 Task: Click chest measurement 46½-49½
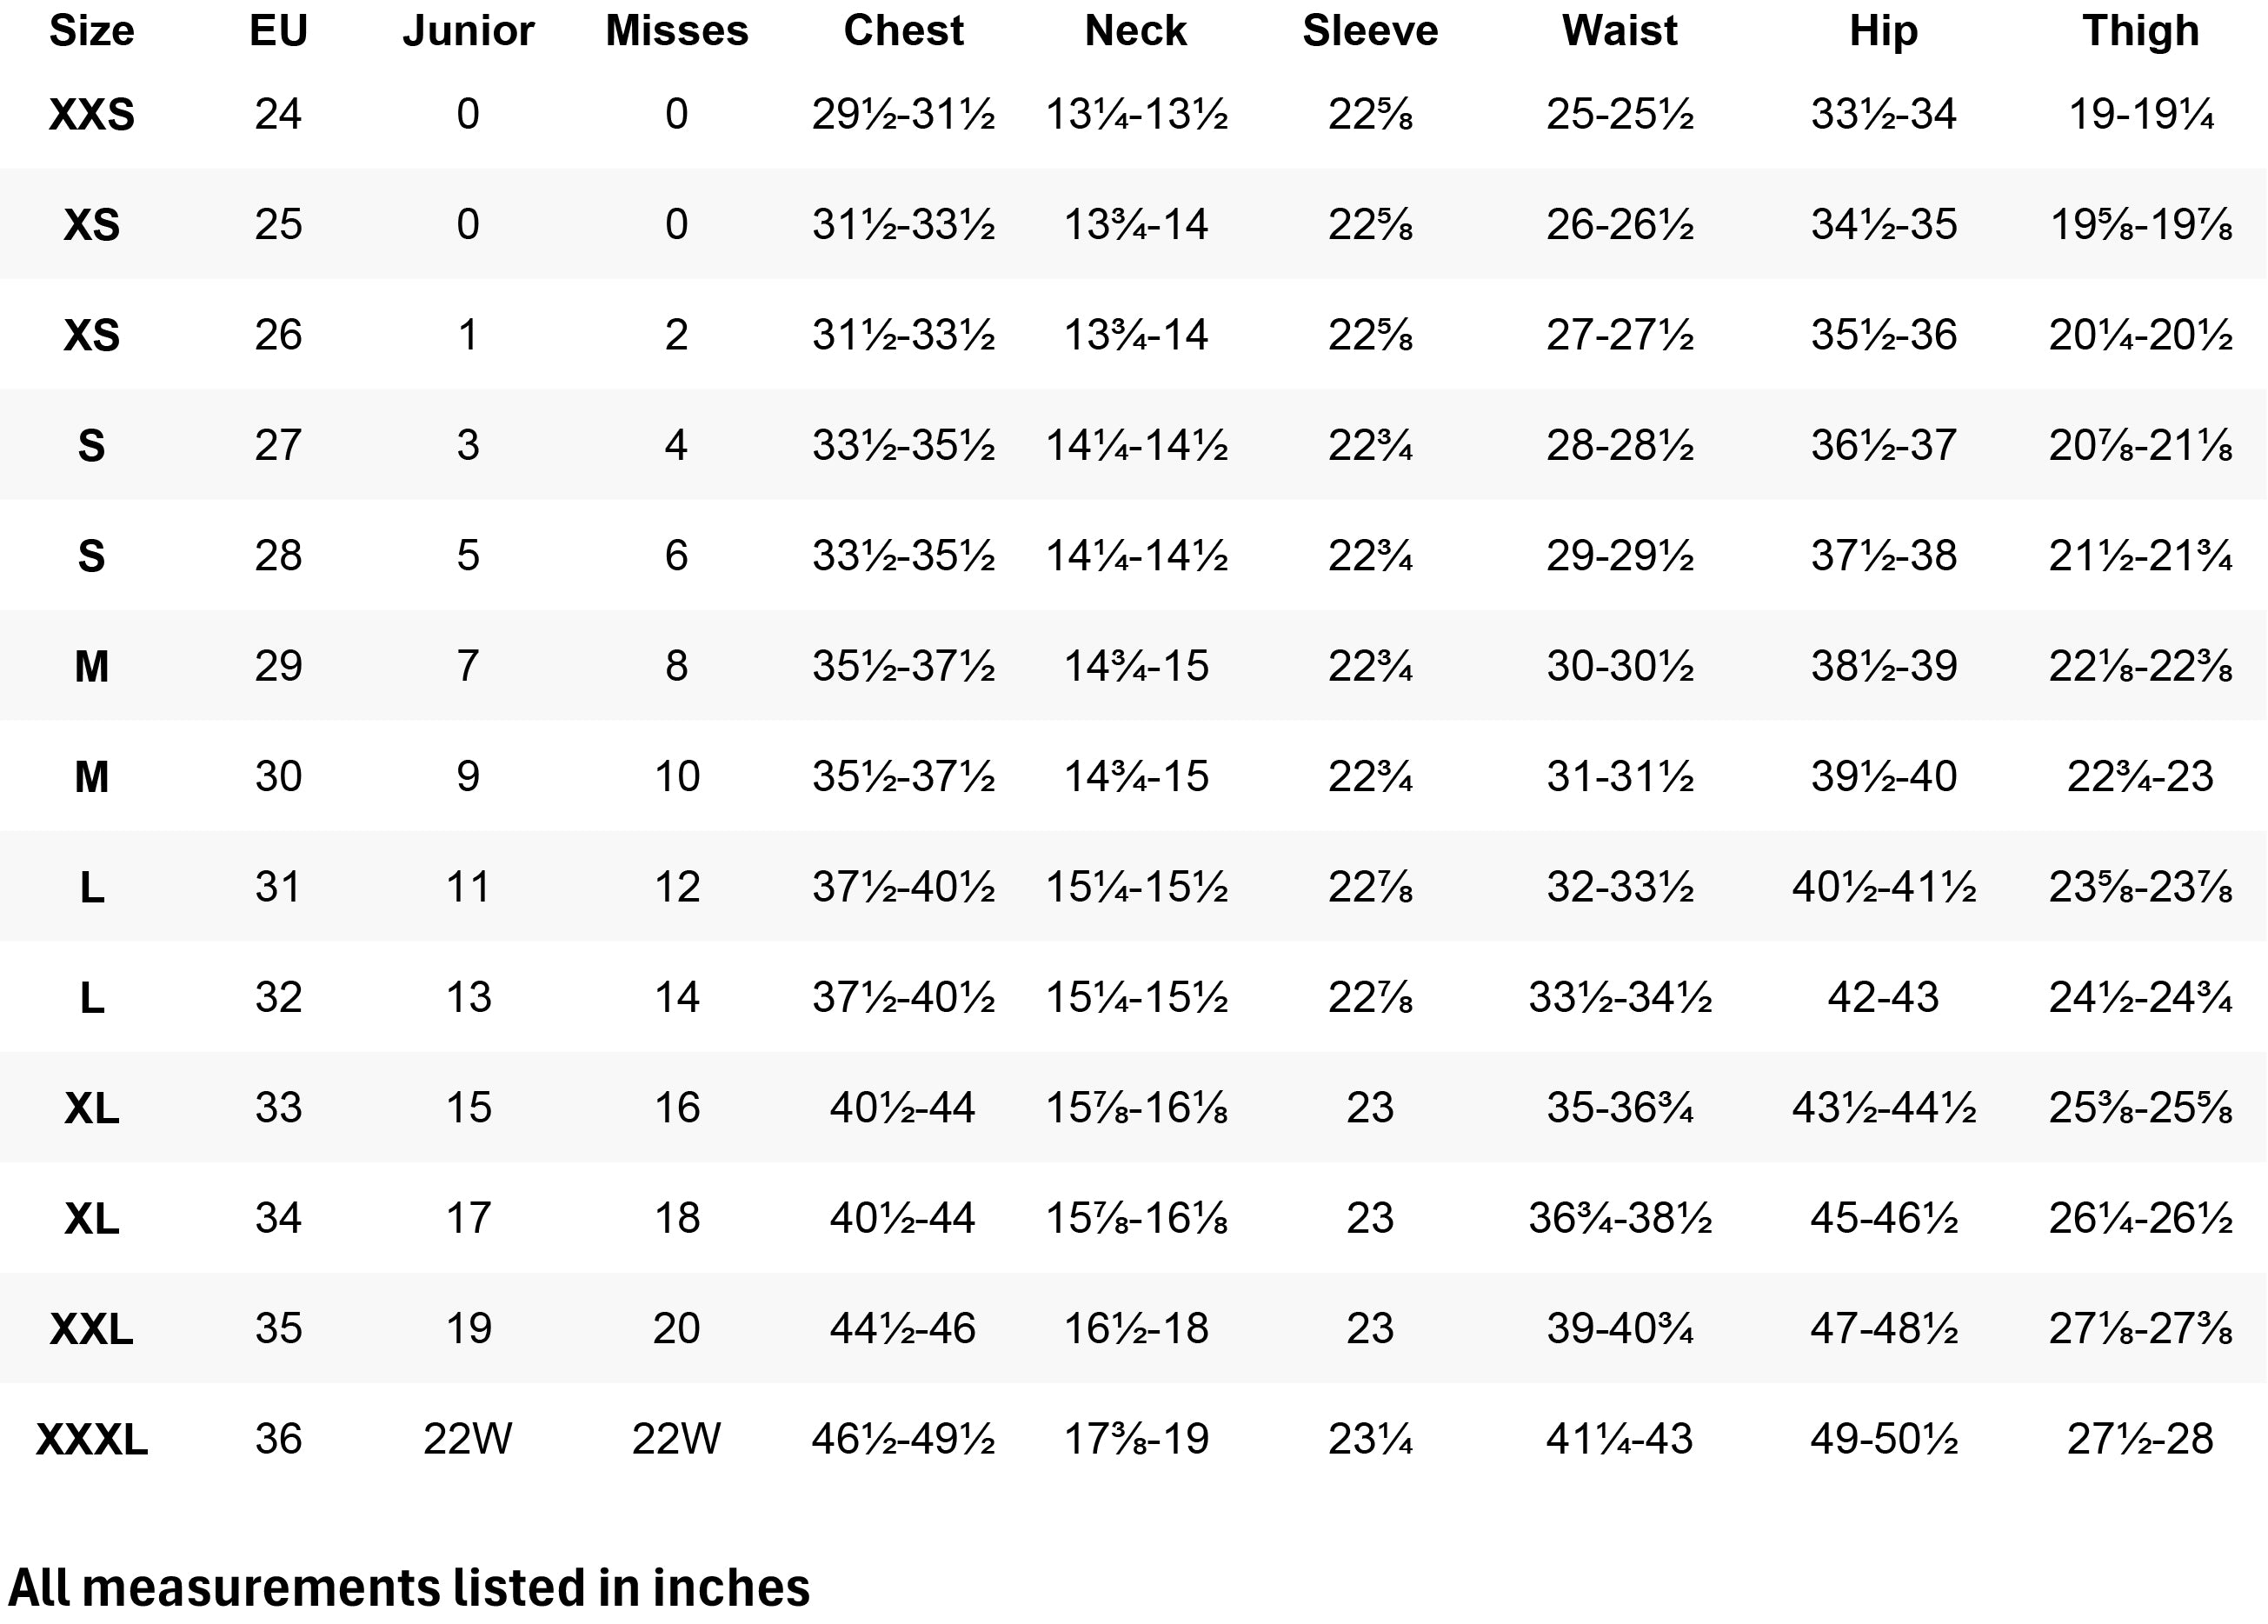pyautogui.click(x=904, y=1440)
